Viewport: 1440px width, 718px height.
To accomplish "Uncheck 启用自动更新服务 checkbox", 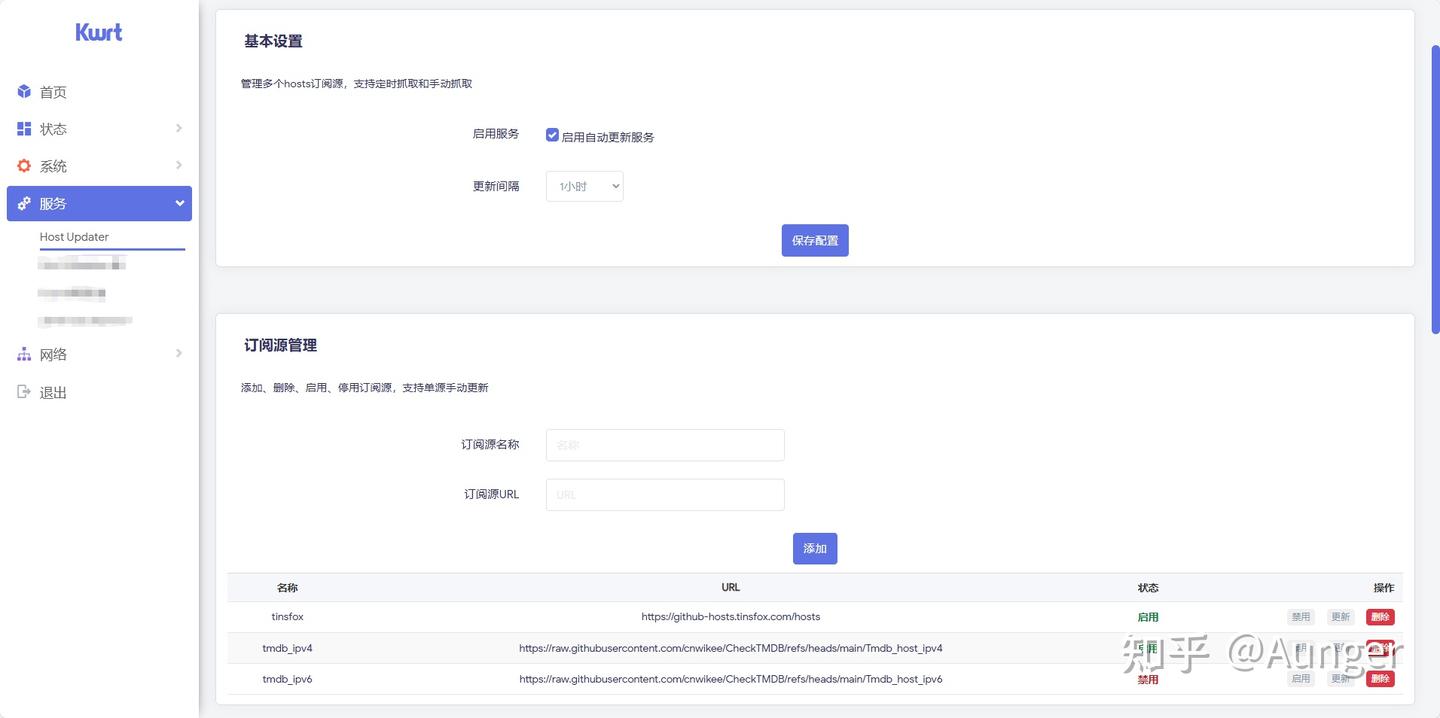I will pos(552,134).
